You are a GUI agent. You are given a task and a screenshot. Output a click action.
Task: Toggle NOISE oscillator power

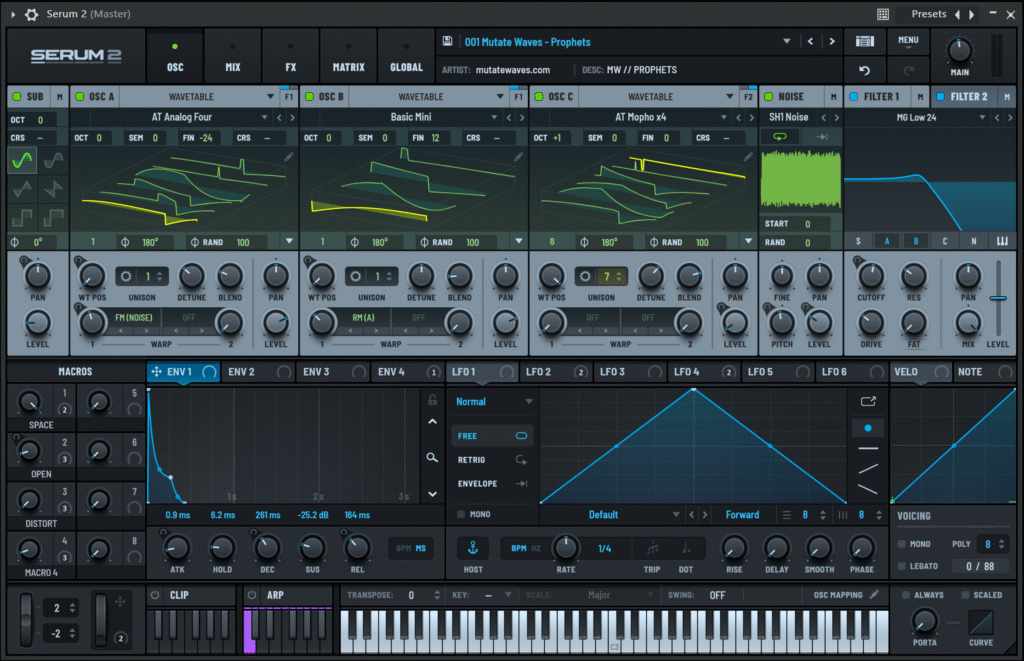click(769, 97)
